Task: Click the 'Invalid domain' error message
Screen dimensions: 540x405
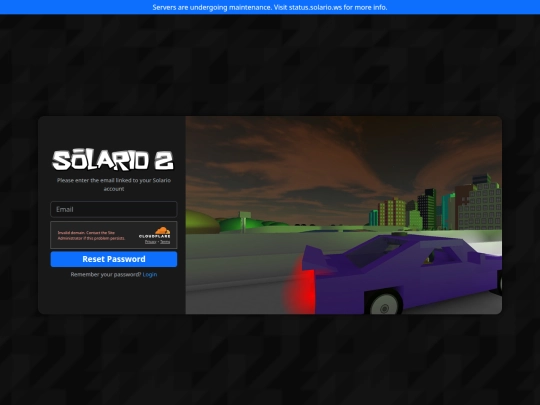Action: [91, 236]
